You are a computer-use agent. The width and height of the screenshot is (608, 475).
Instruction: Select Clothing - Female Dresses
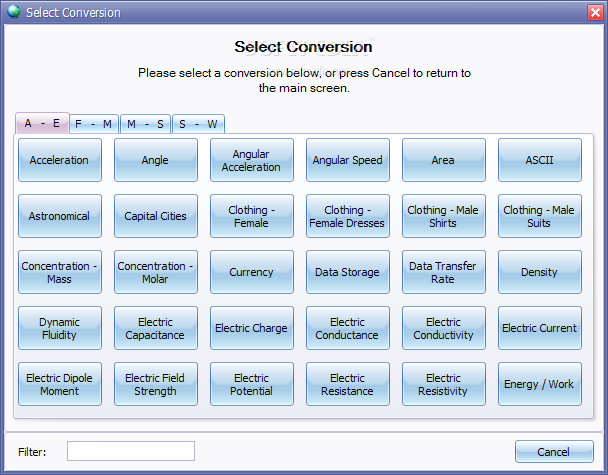pos(347,216)
